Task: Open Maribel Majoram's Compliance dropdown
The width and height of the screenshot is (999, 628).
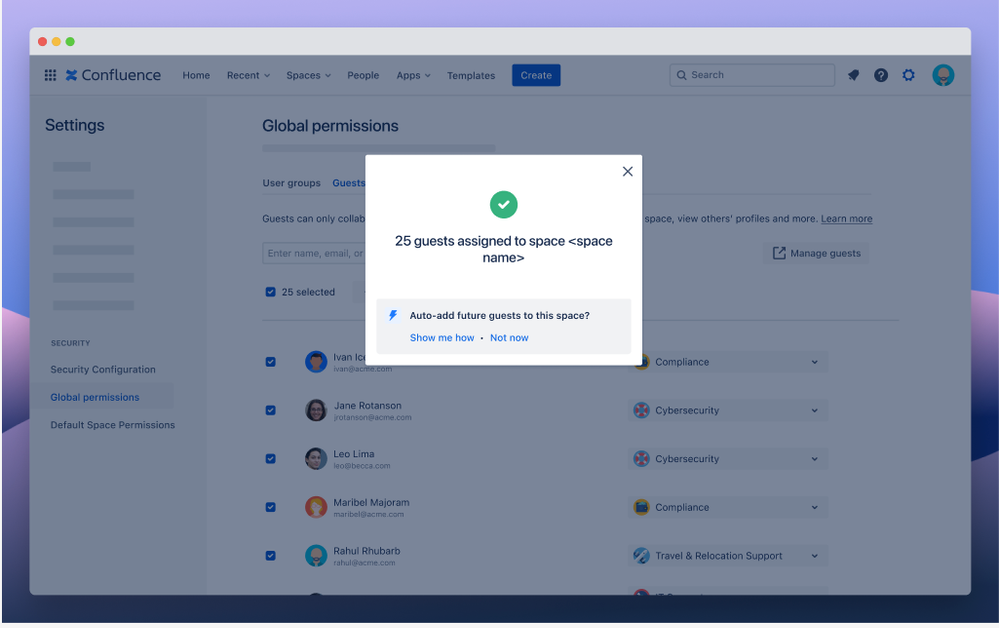Action: point(728,507)
